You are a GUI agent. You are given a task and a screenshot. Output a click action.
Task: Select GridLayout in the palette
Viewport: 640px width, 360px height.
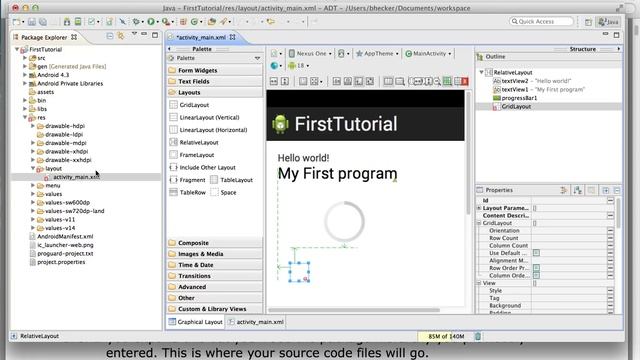(x=189, y=105)
